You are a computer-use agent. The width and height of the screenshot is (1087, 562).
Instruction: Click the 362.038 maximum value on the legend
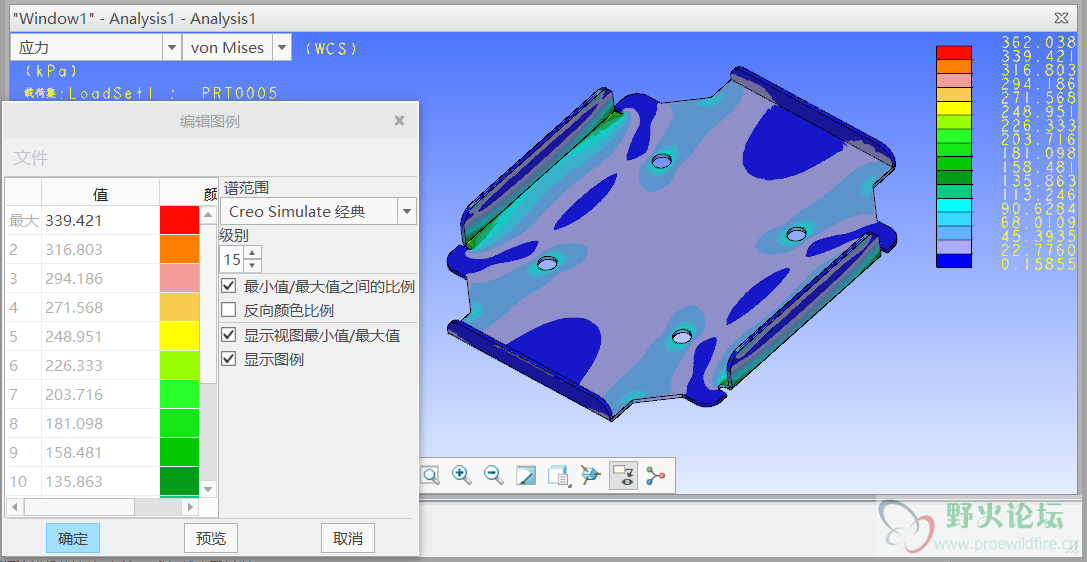pyautogui.click(x=1038, y=42)
